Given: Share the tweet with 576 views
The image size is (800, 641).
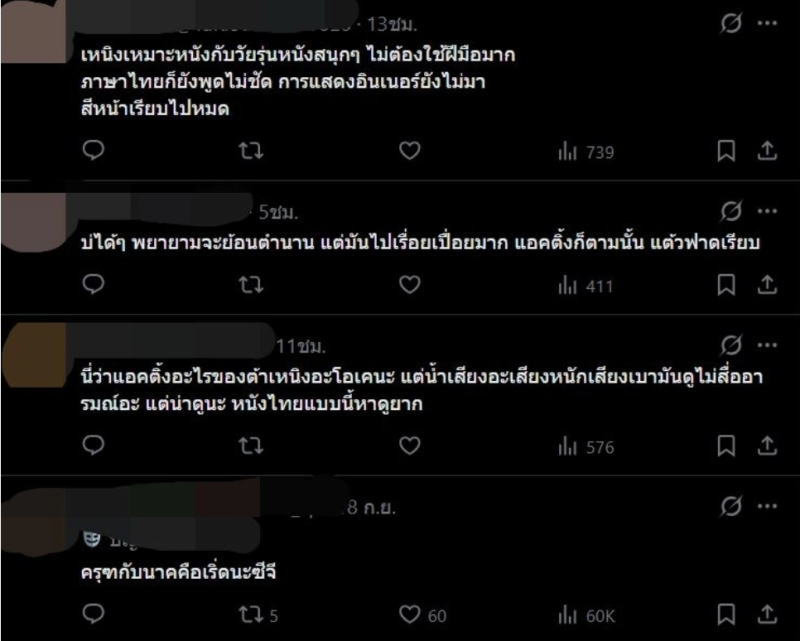Looking at the screenshot, I should pos(766,446).
